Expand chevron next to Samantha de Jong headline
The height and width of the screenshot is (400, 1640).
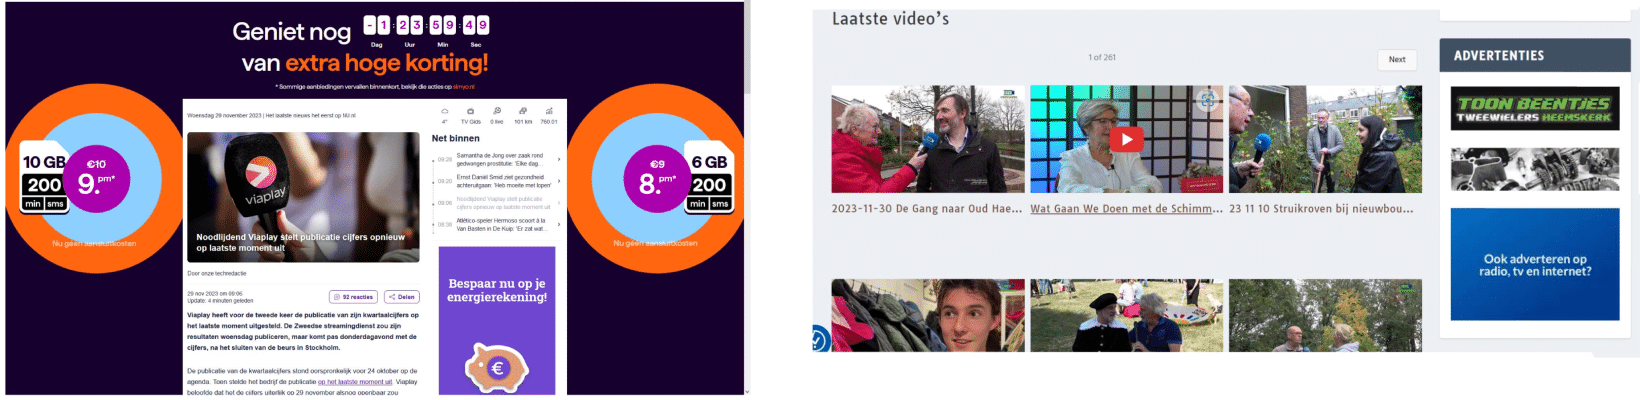559,160
